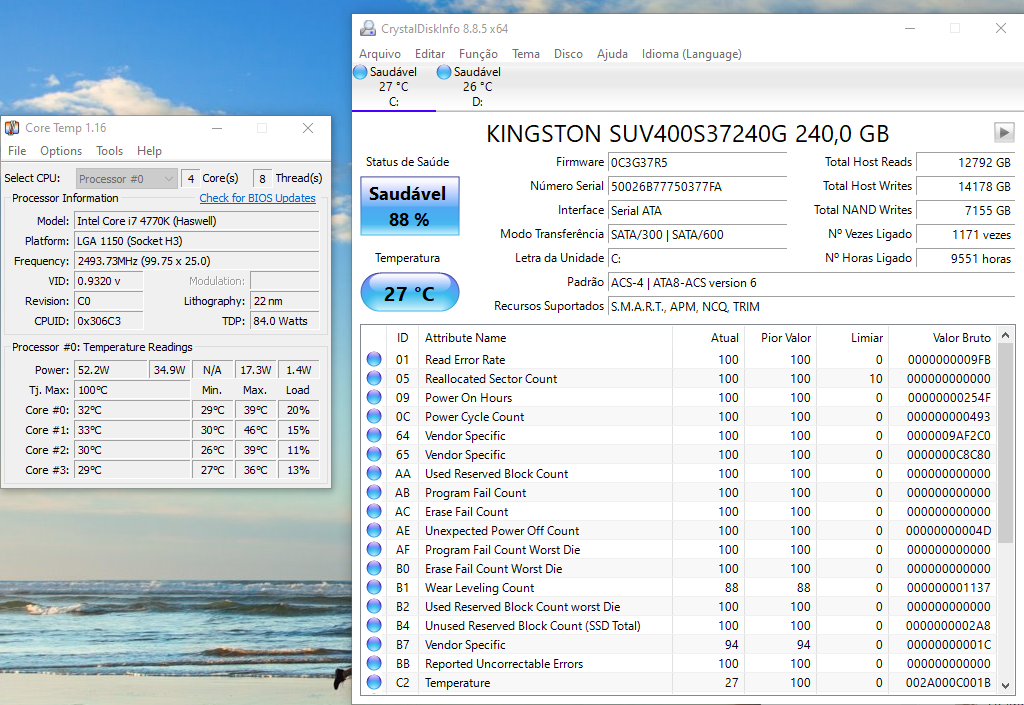The height and width of the screenshot is (705, 1024).
Task: Click status dot for Temperature attribute row
Action: pyautogui.click(x=374, y=682)
